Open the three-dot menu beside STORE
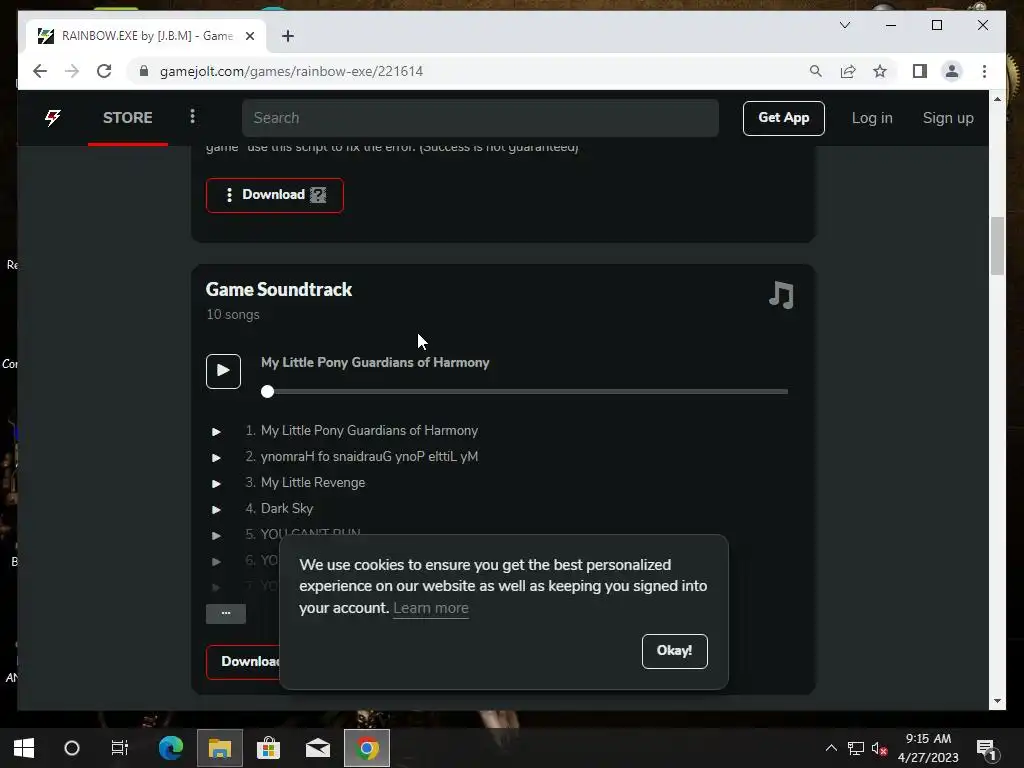This screenshot has width=1024, height=768. (x=192, y=116)
